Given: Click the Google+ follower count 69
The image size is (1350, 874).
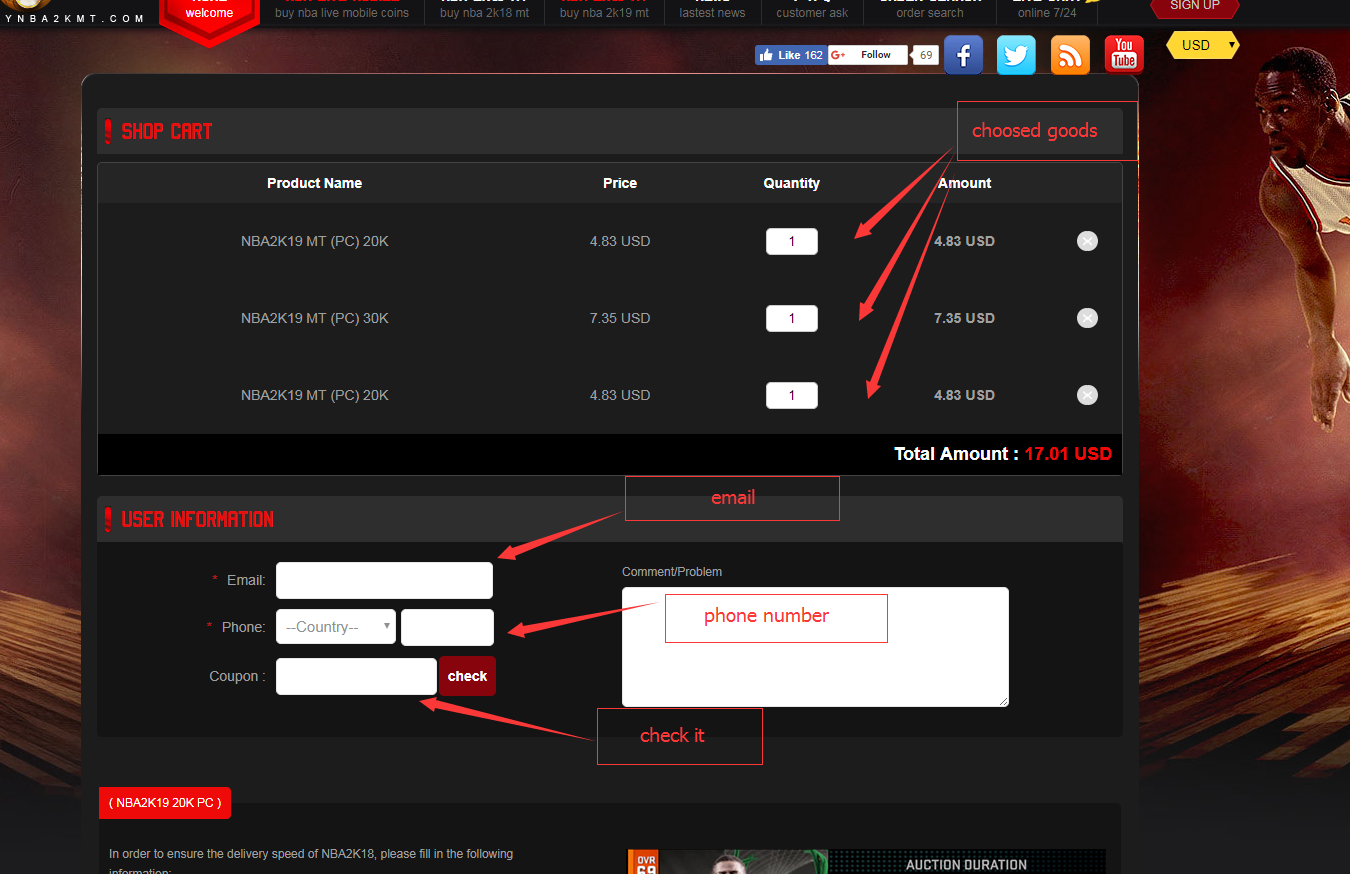Looking at the screenshot, I should pos(926,55).
